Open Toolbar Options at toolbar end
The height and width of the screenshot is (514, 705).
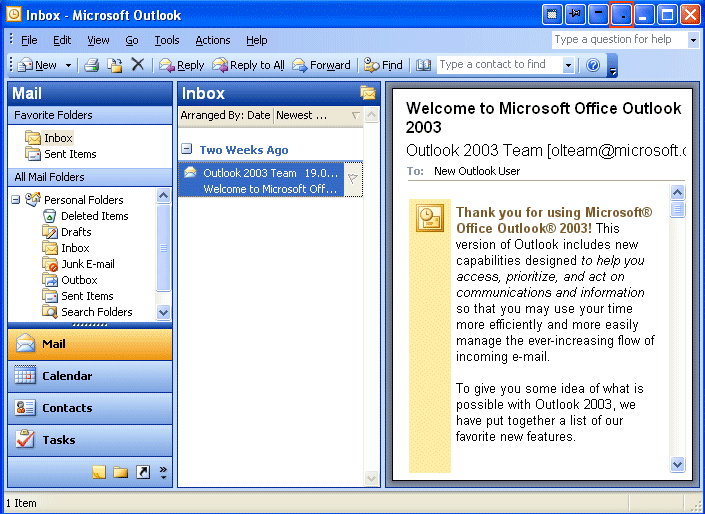(x=612, y=65)
